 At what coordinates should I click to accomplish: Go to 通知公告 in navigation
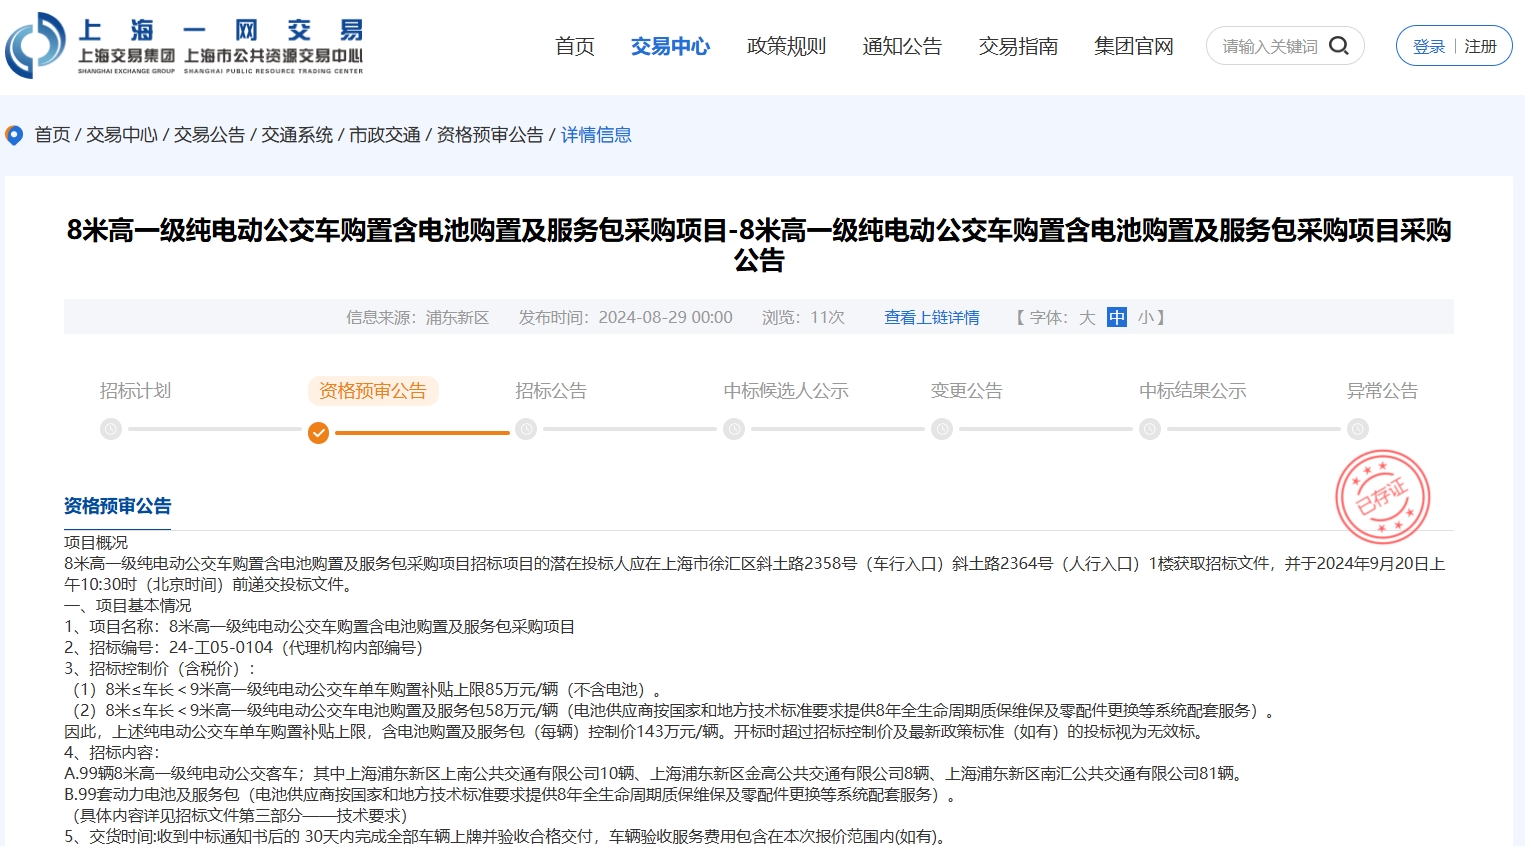pyautogui.click(x=902, y=46)
